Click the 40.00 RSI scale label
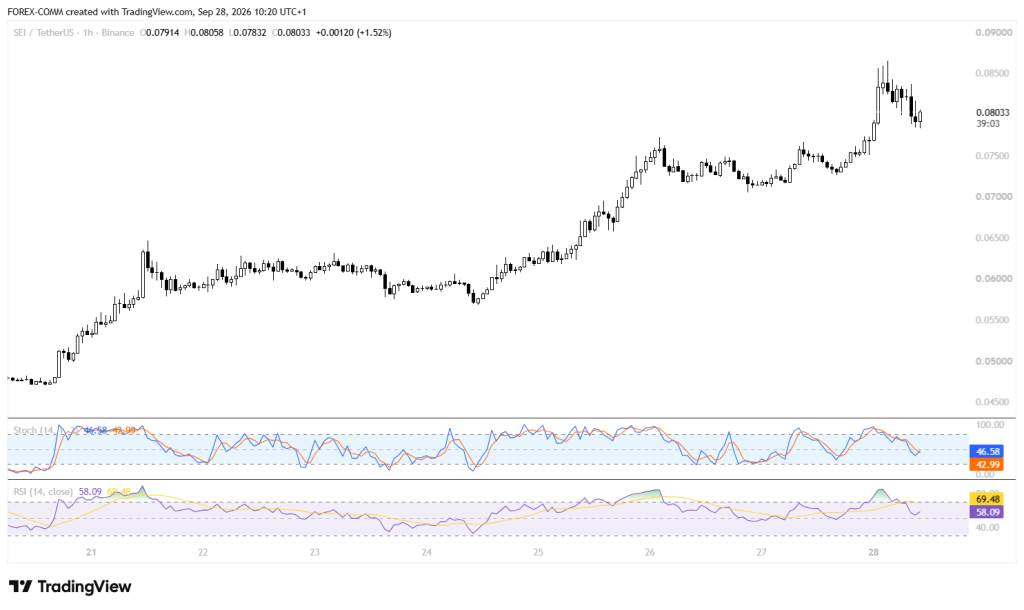 (987, 527)
